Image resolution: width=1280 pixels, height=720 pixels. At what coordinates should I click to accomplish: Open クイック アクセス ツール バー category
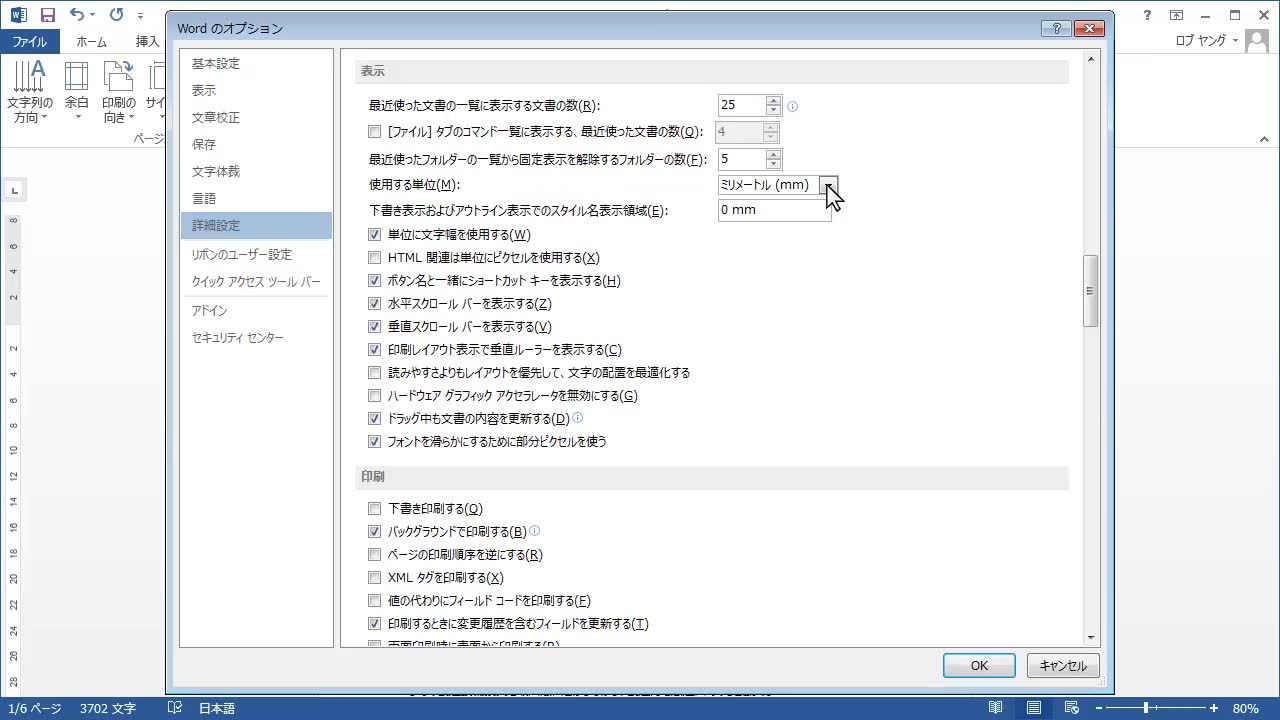[x=256, y=282]
